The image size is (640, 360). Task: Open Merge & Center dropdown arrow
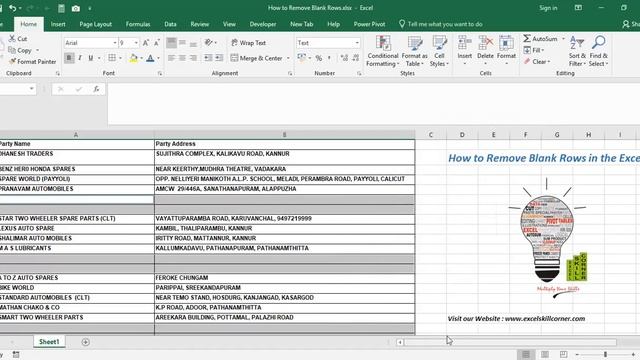pyautogui.click(x=288, y=58)
